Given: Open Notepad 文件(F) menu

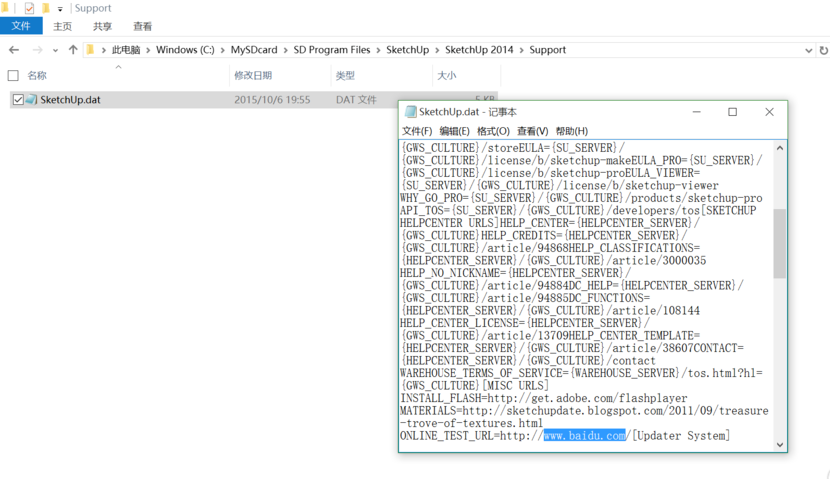Looking at the screenshot, I should 417,131.
